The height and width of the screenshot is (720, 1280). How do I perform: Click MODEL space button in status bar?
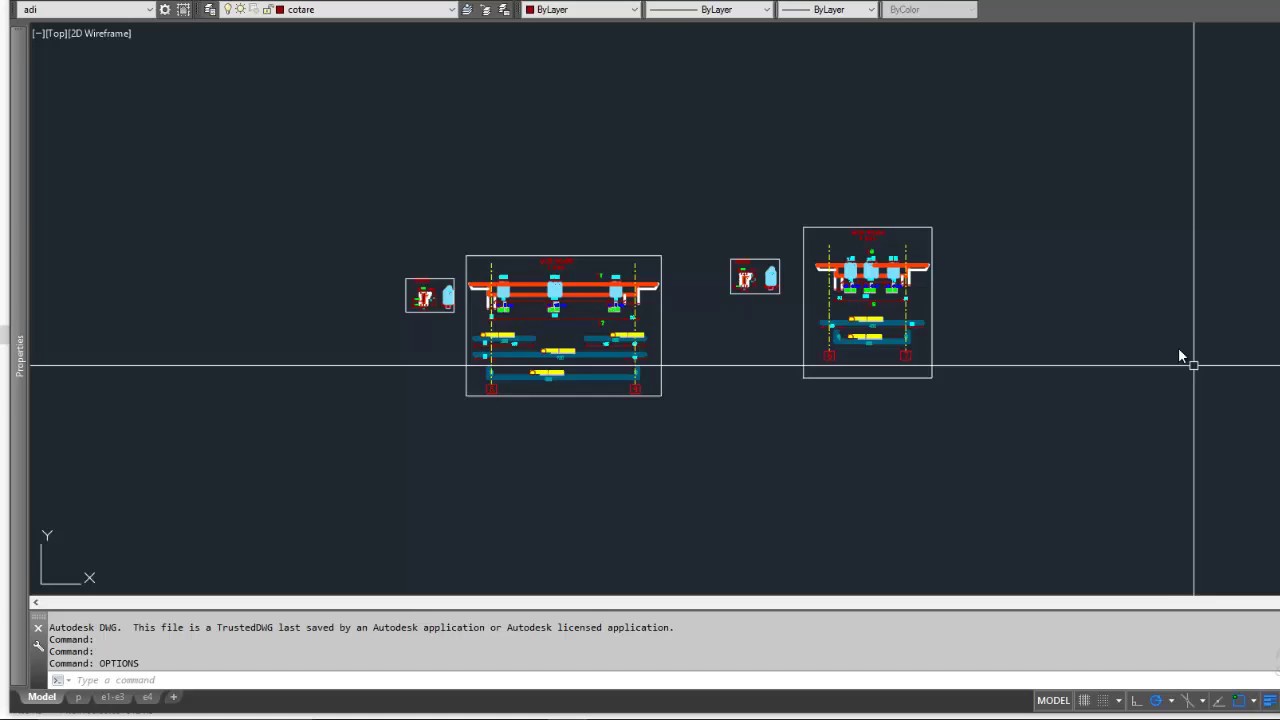pos(1053,700)
